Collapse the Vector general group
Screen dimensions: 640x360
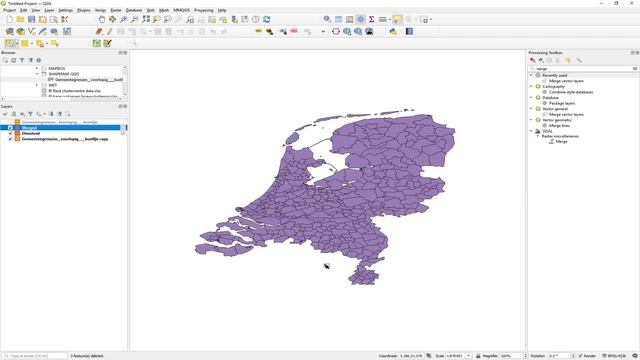point(531,109)
